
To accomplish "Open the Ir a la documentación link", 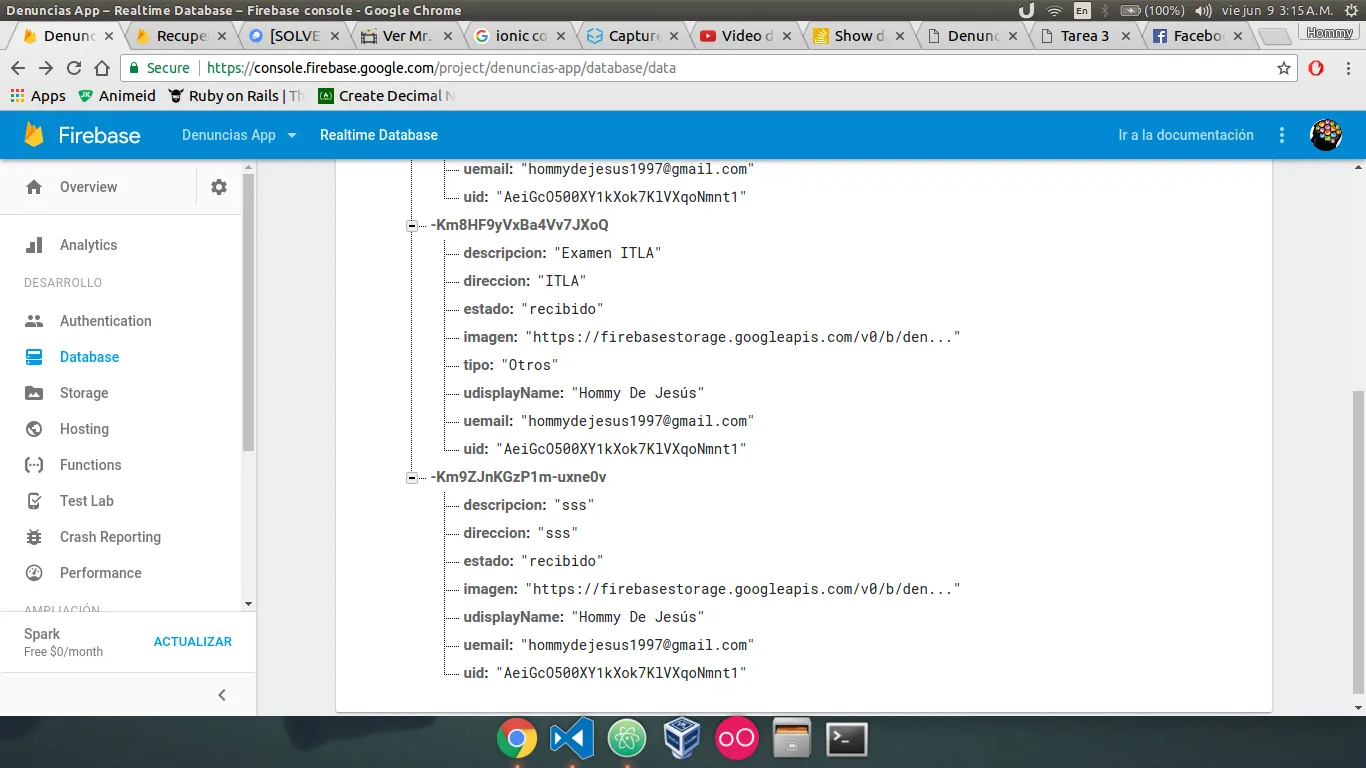I will [1186, 135].
